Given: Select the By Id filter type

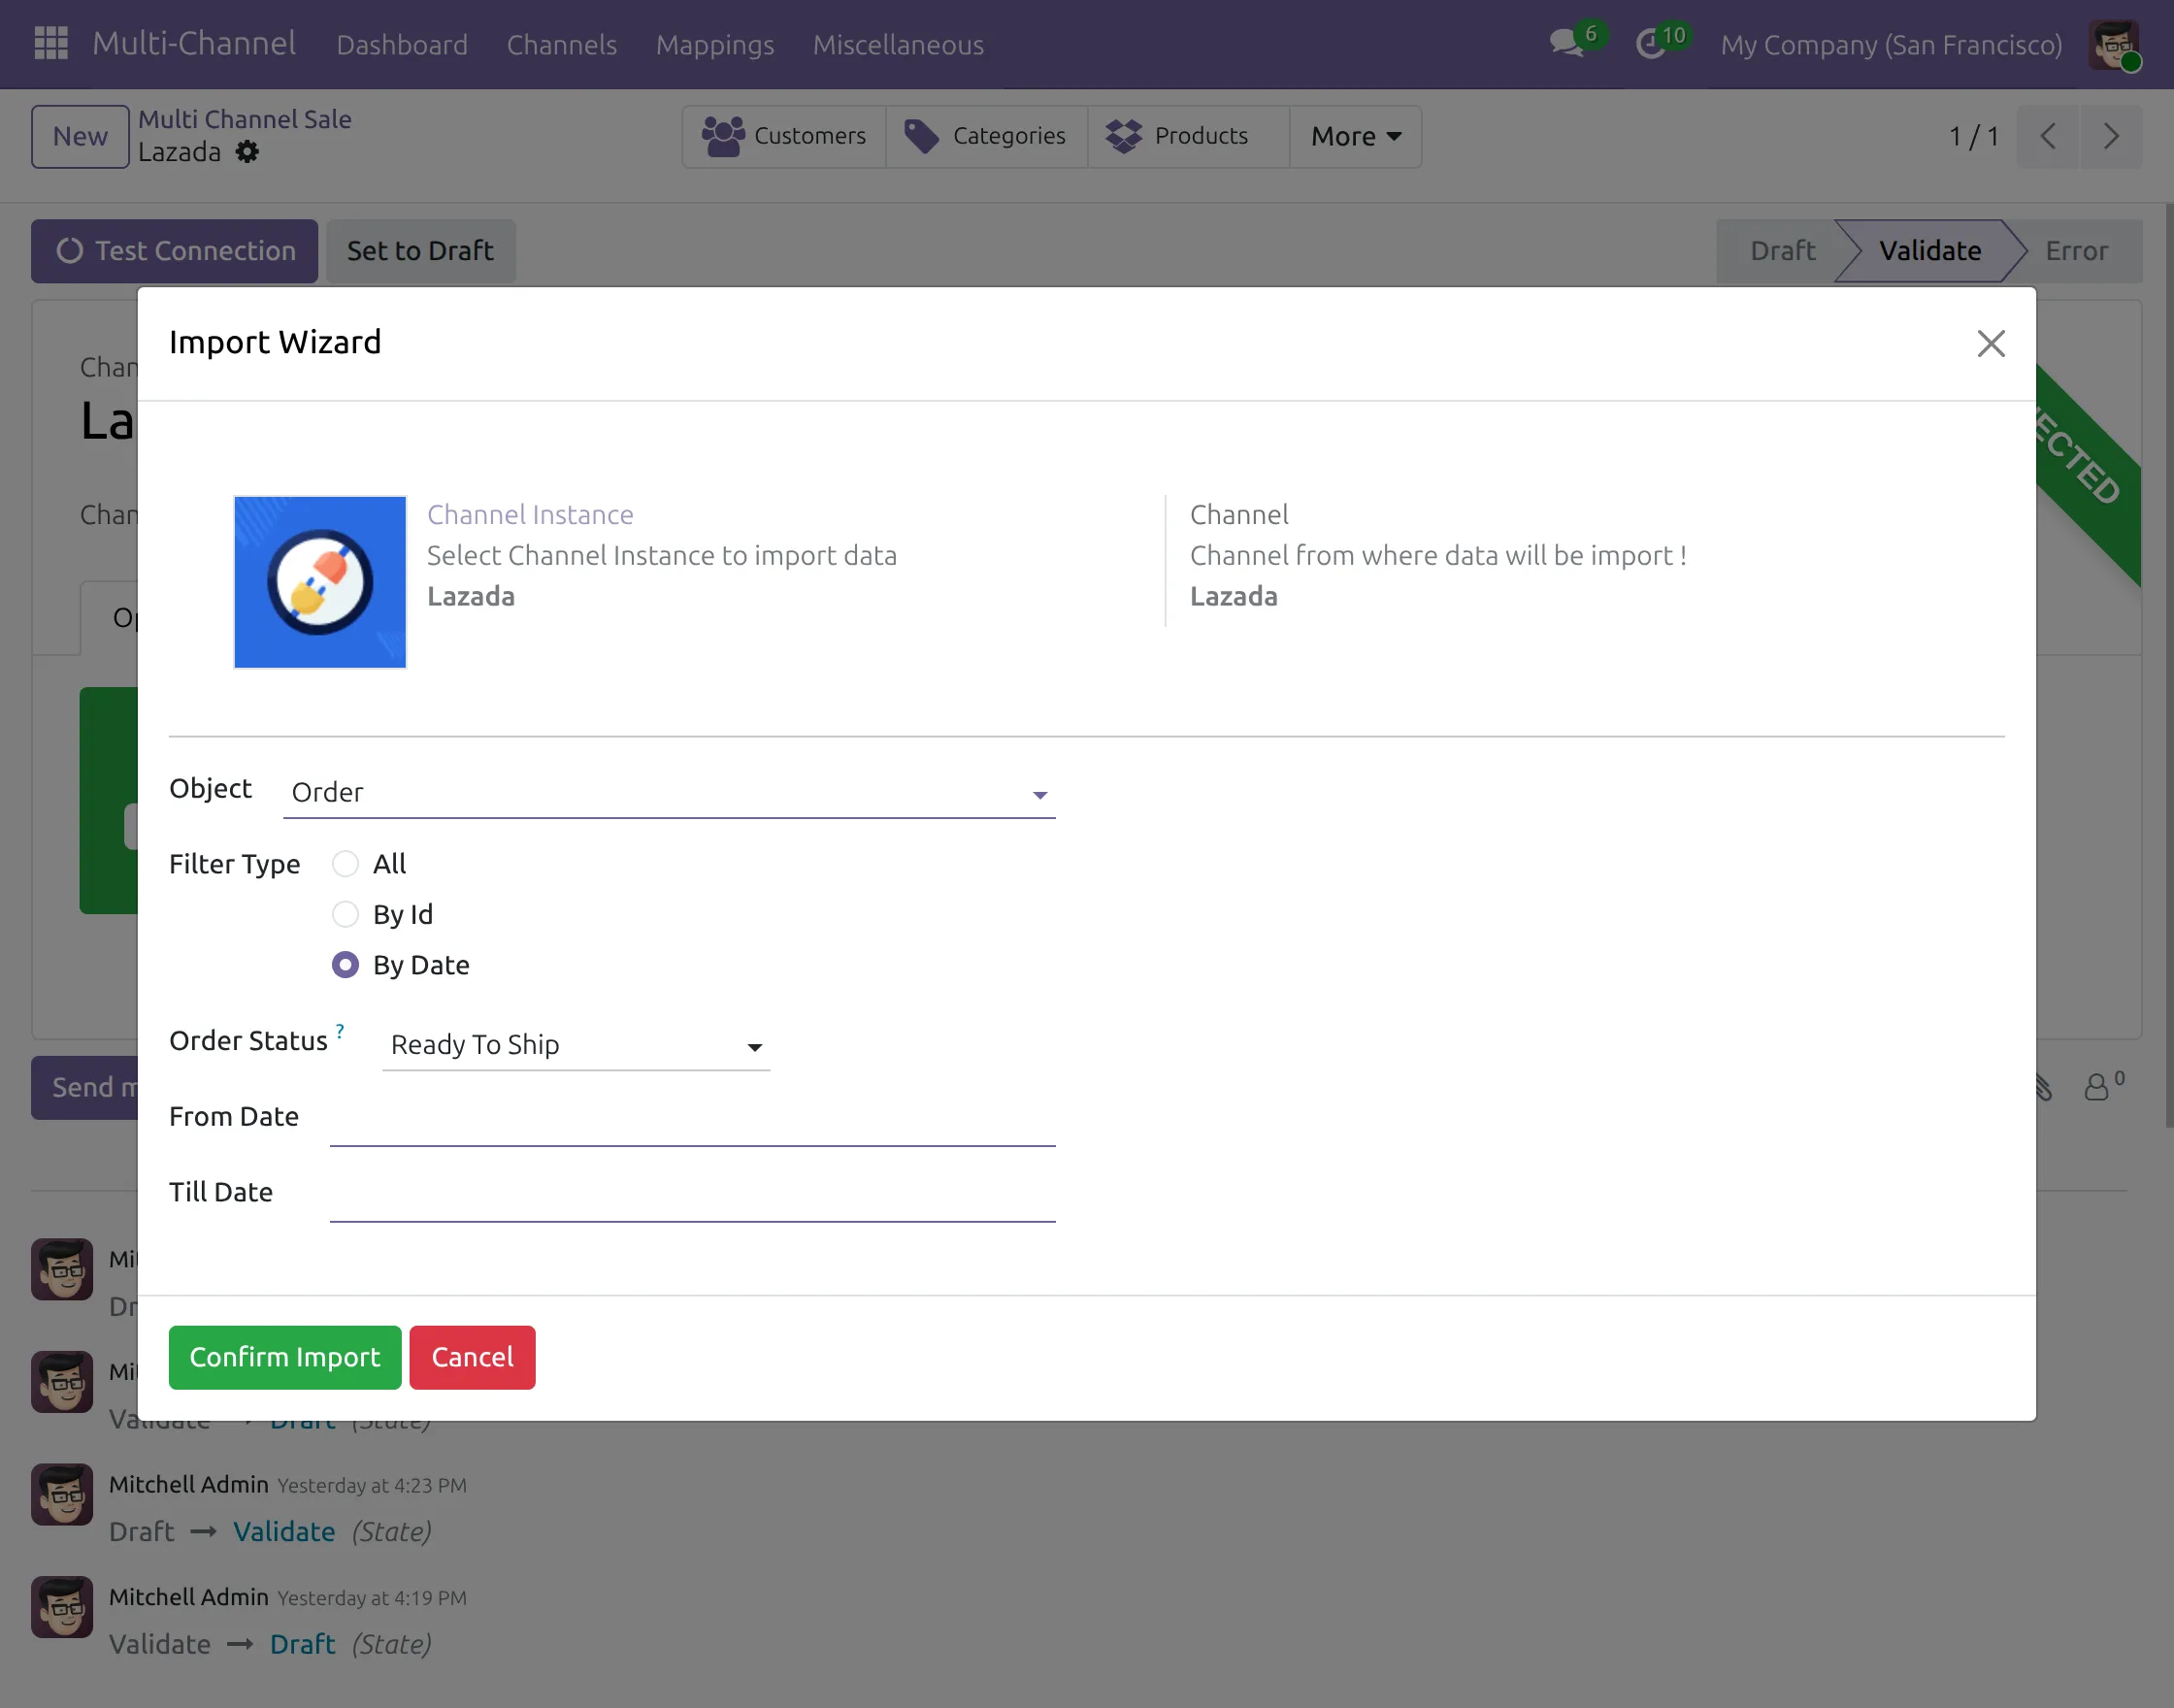Looking at the screenshot, I should [x=345, y=914].
